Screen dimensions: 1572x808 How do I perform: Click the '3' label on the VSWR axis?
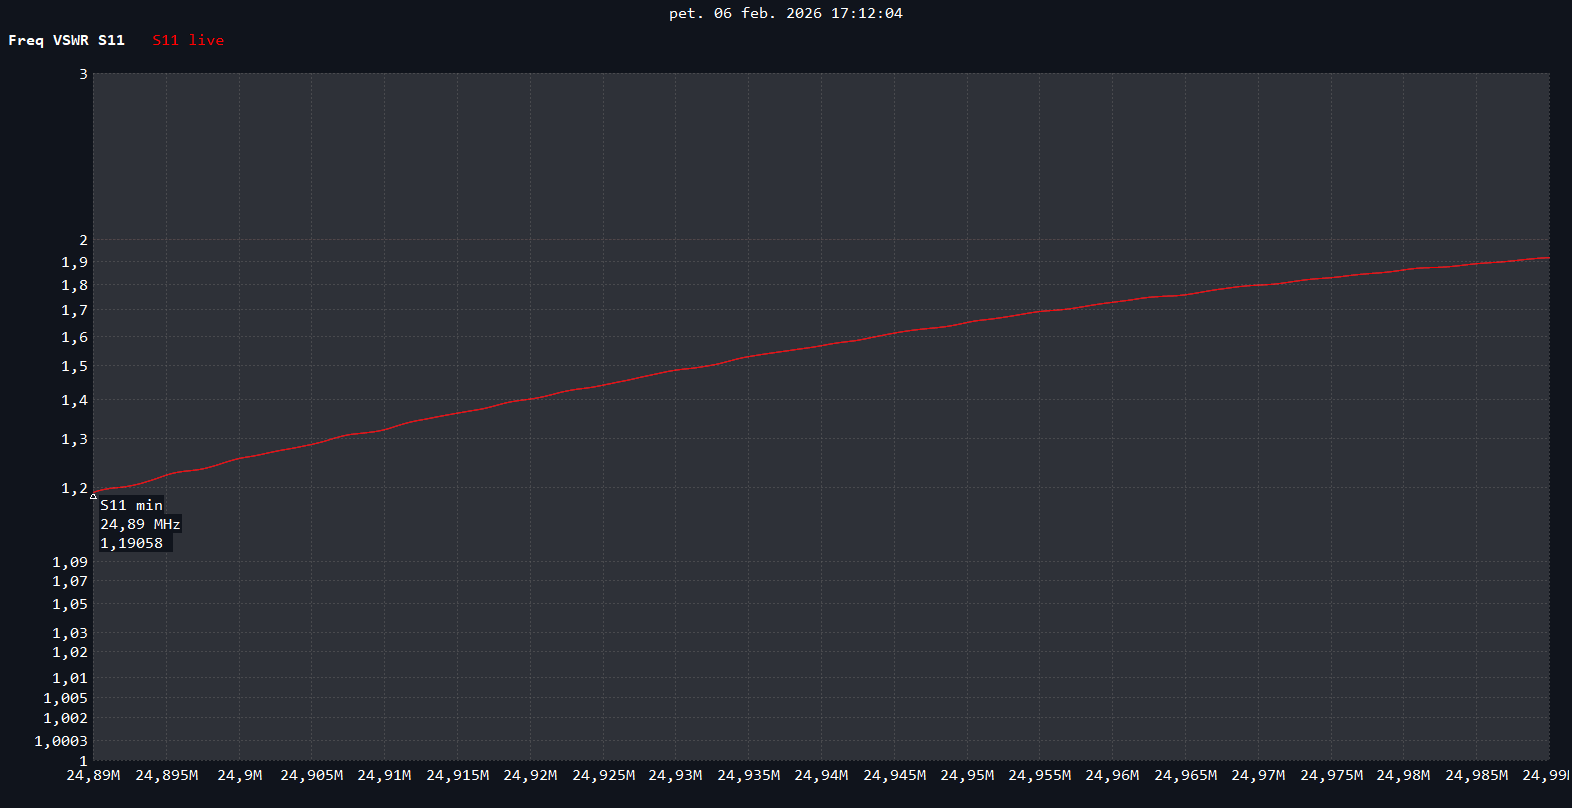tap(83, 74)
